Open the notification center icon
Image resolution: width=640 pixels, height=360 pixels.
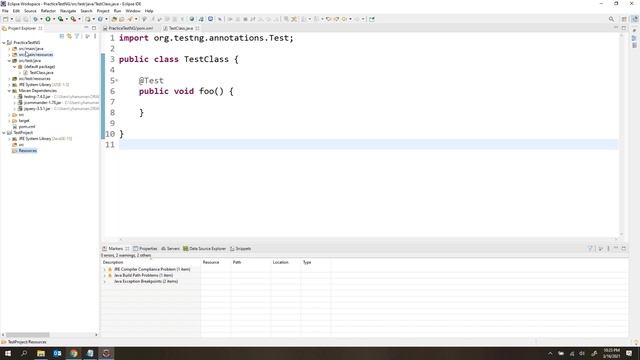629,353
